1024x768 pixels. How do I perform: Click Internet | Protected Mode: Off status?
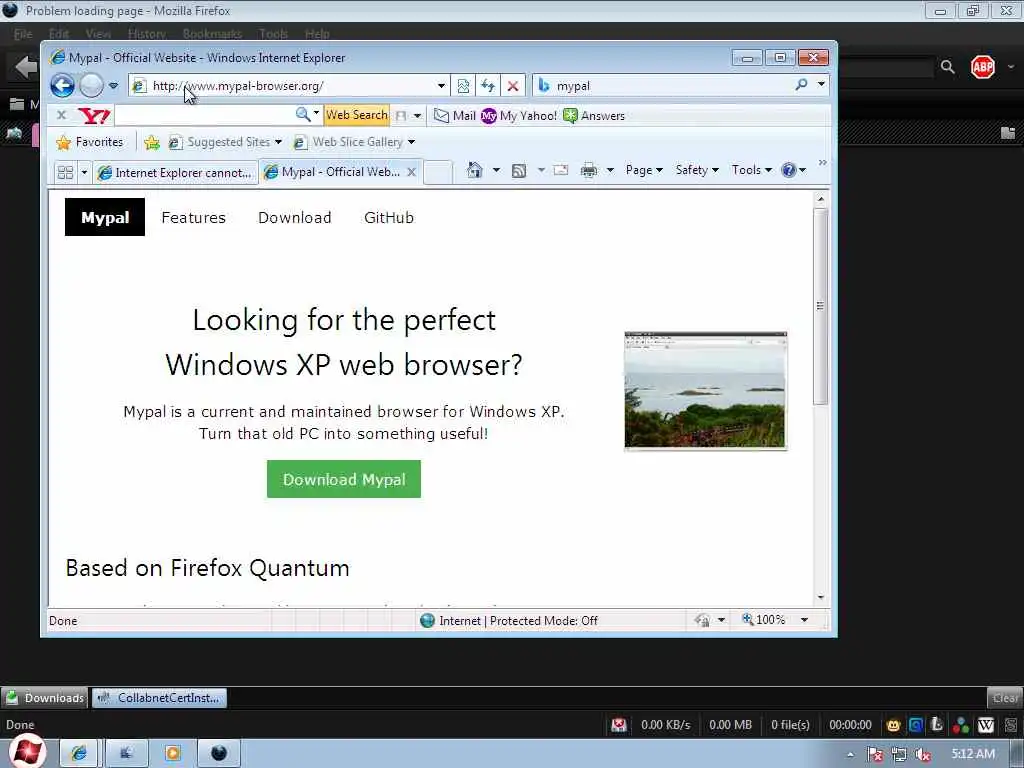pyautogui.click(x=509, y=621)
